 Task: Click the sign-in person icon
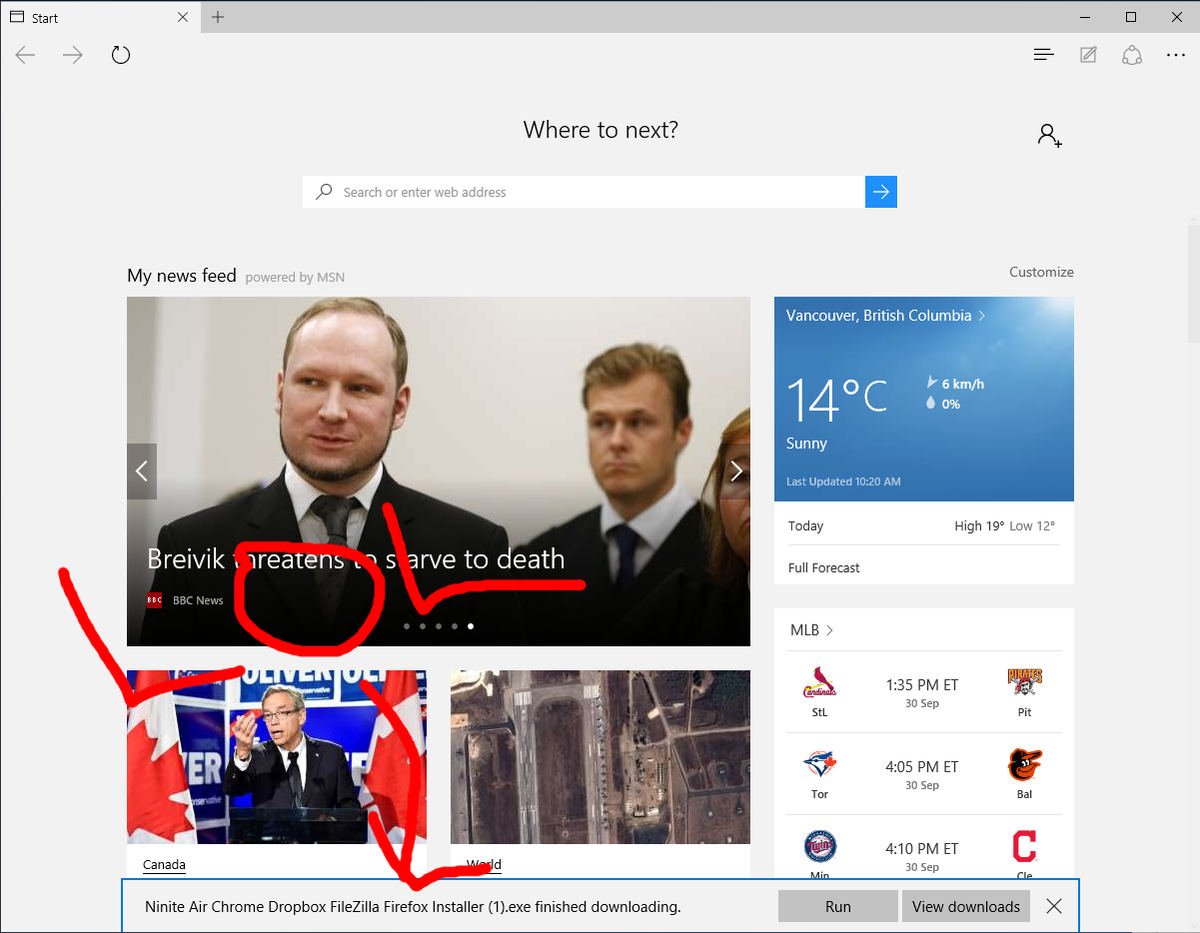[1049, 136]
